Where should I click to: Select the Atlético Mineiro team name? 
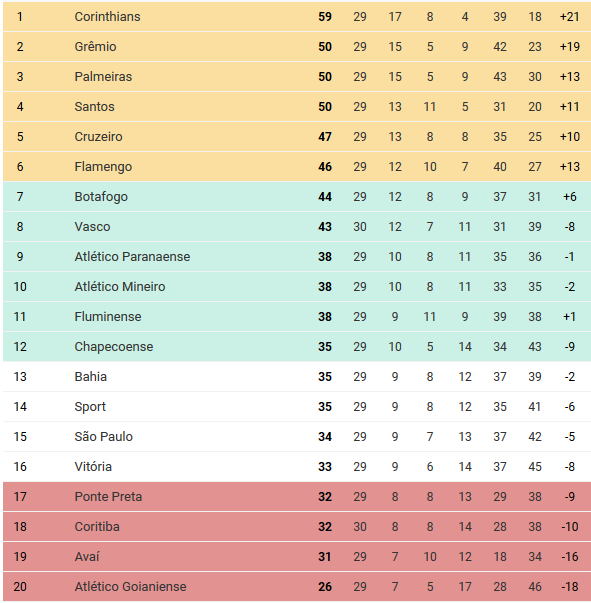(x=120, y=287)
